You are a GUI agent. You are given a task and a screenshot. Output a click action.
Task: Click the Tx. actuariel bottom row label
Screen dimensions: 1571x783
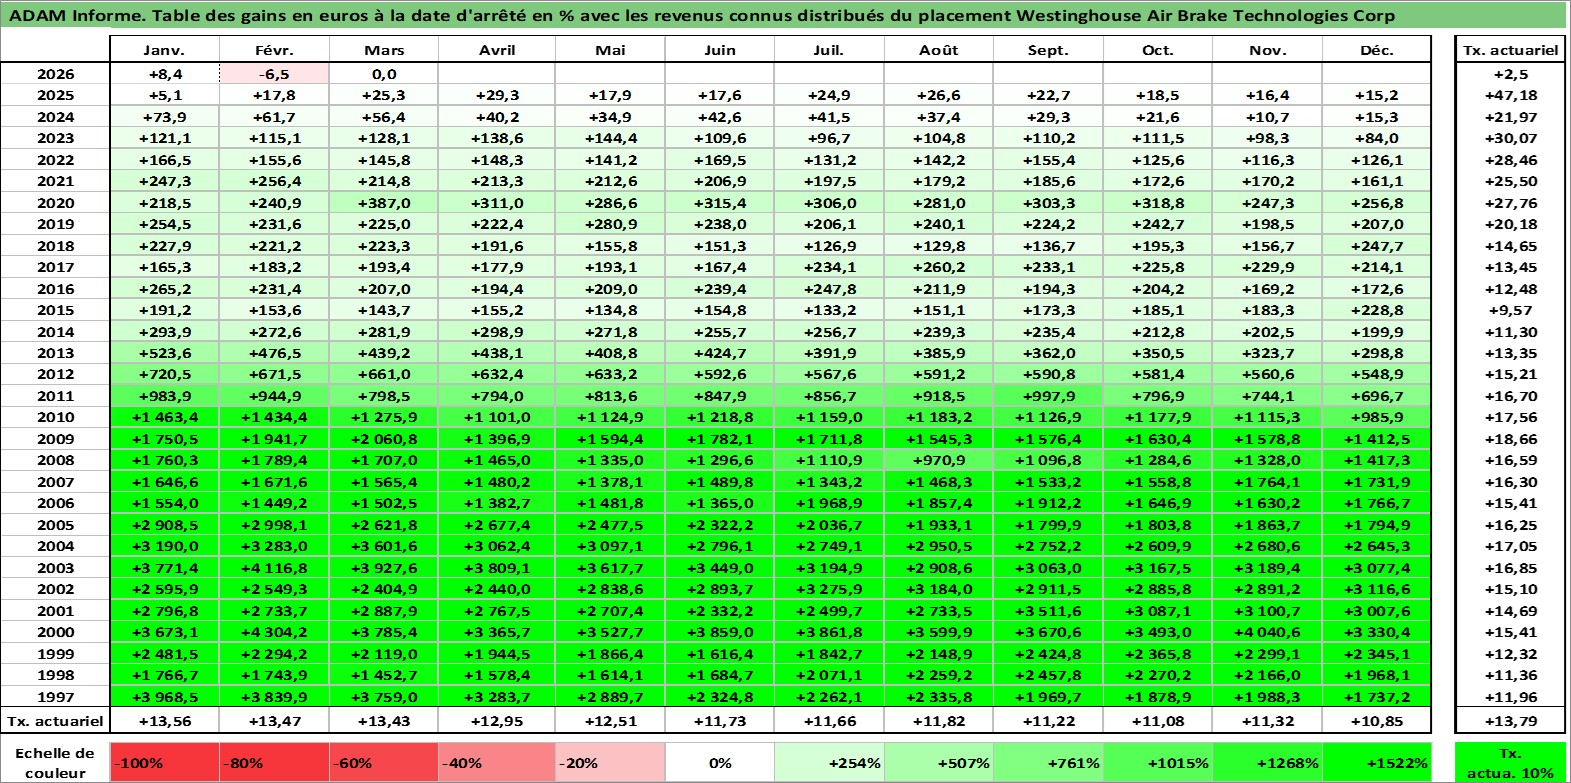55,721
